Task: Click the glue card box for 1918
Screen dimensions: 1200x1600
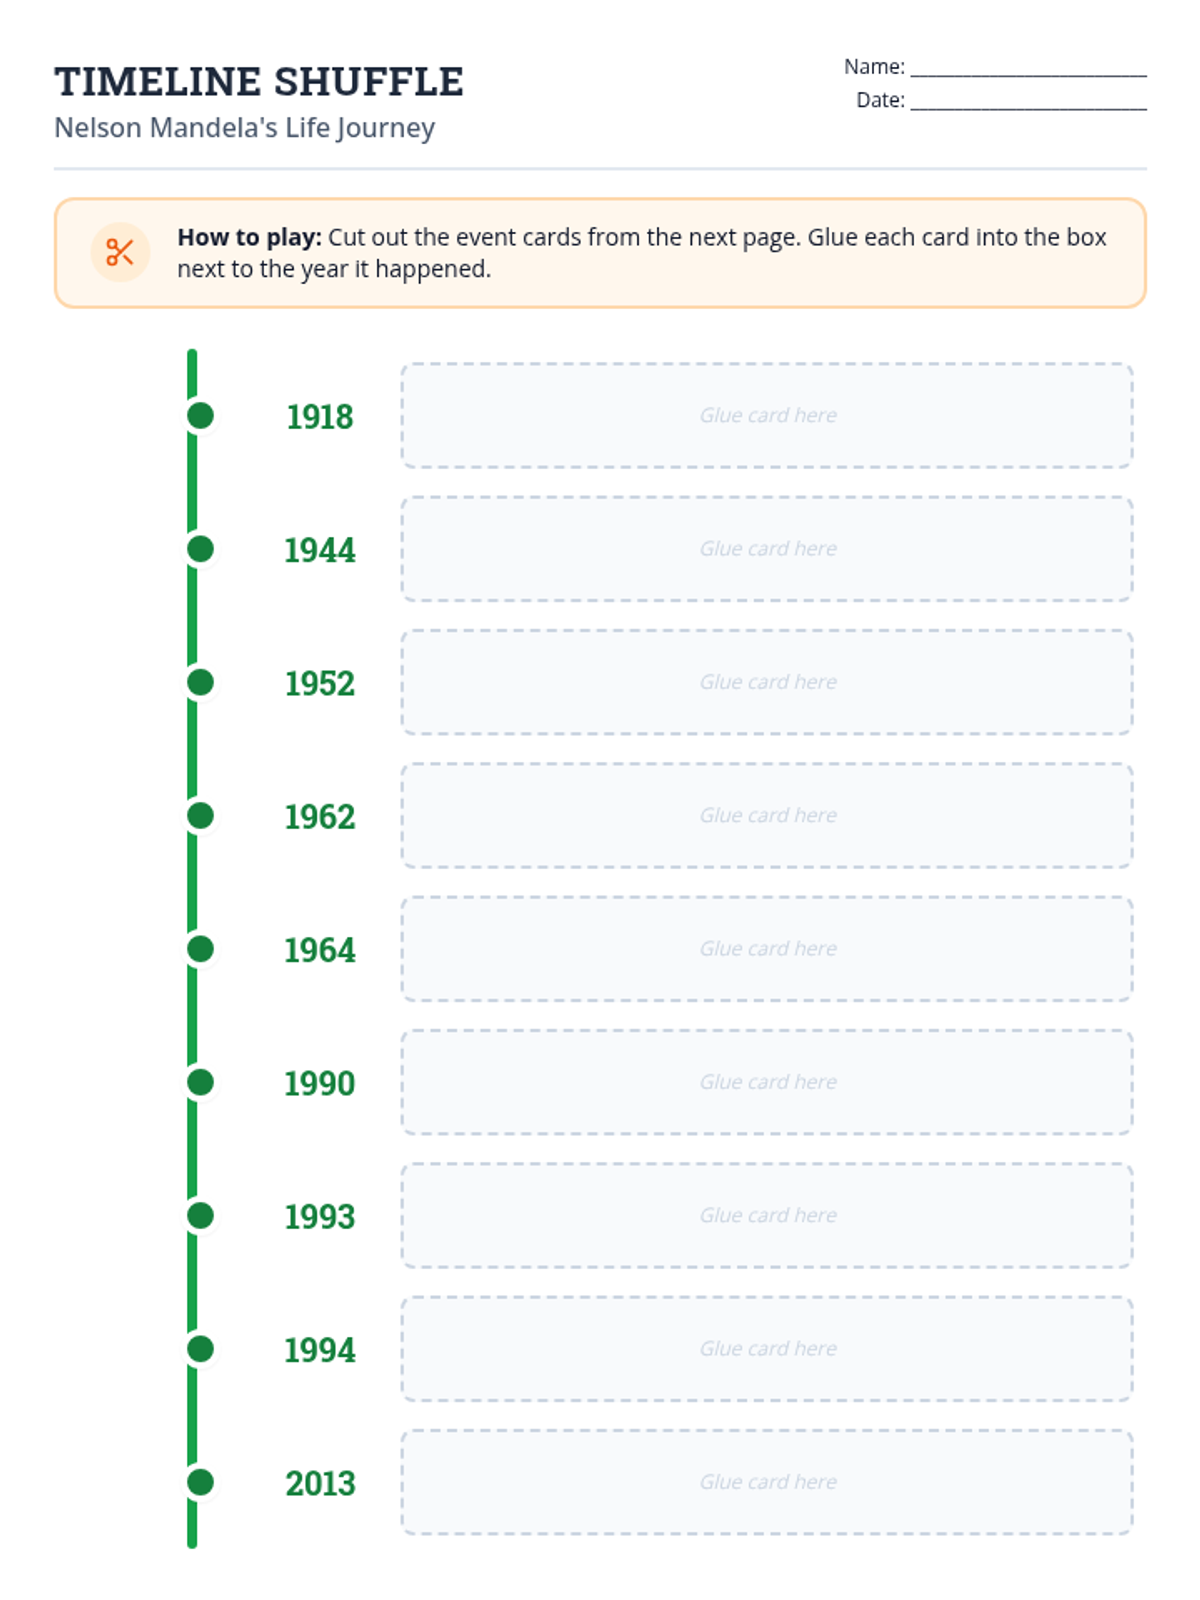Action: (767, 416)
